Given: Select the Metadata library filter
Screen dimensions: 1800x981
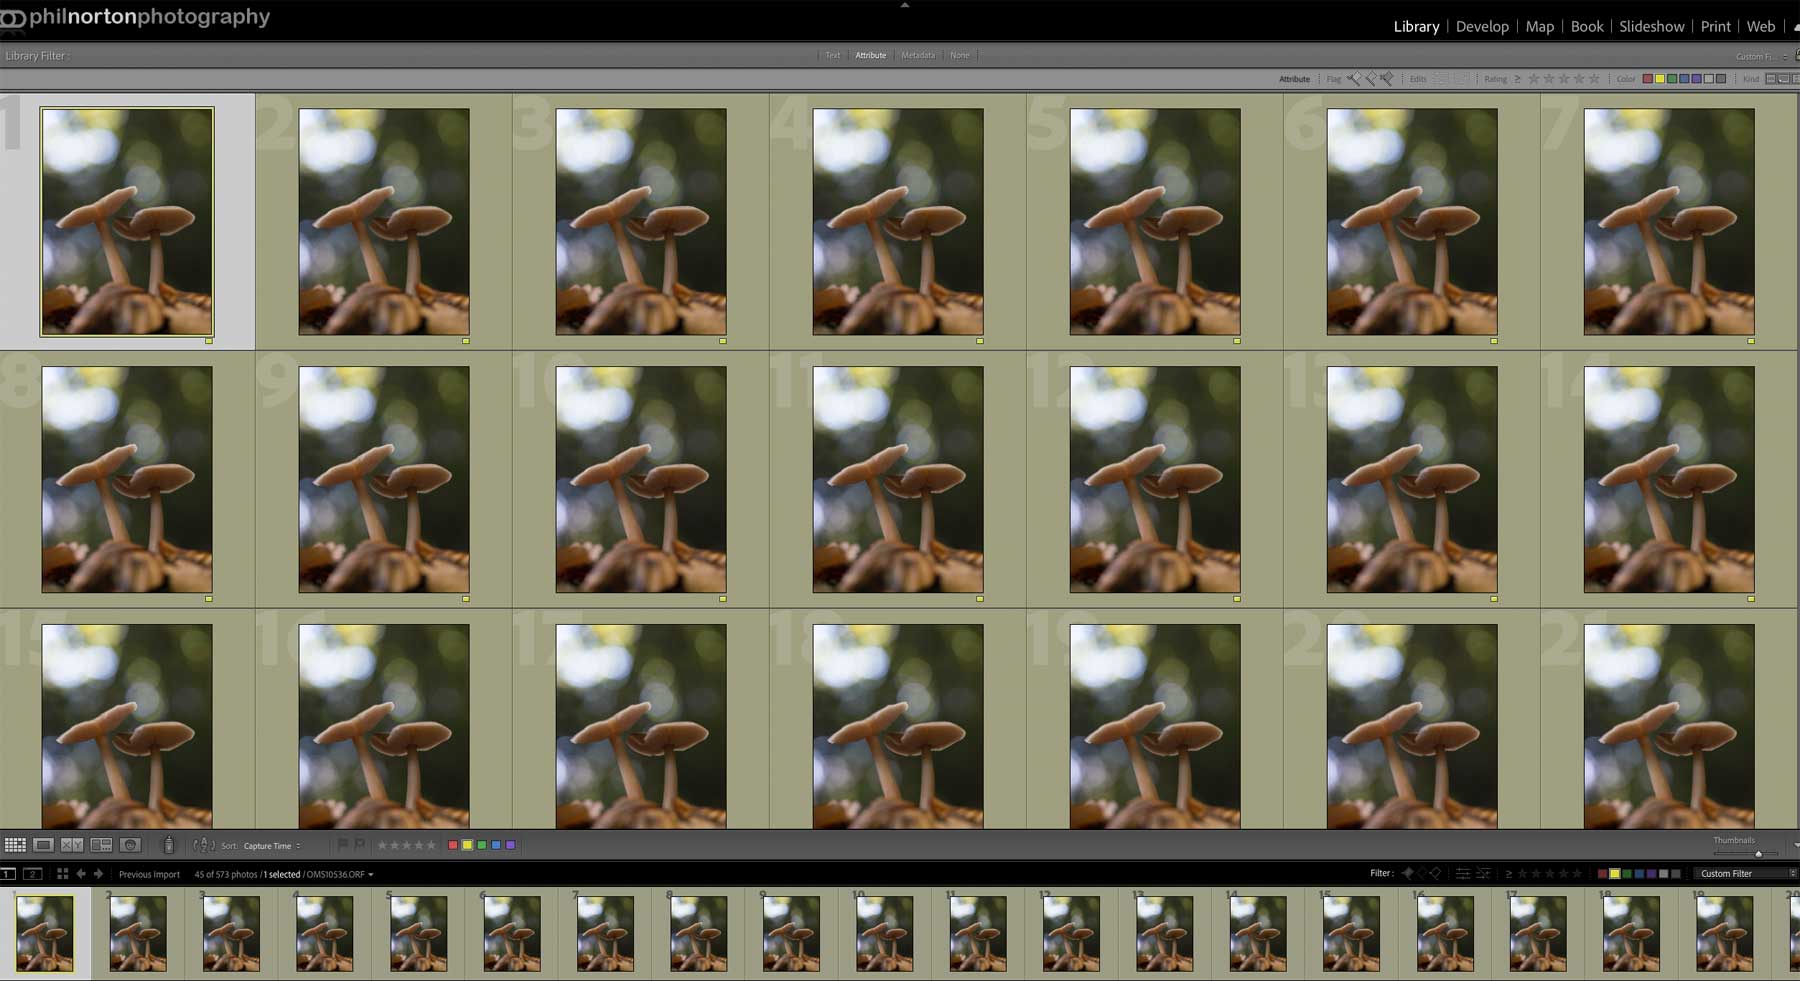Looking at the screenshot, I should (917, 56).
